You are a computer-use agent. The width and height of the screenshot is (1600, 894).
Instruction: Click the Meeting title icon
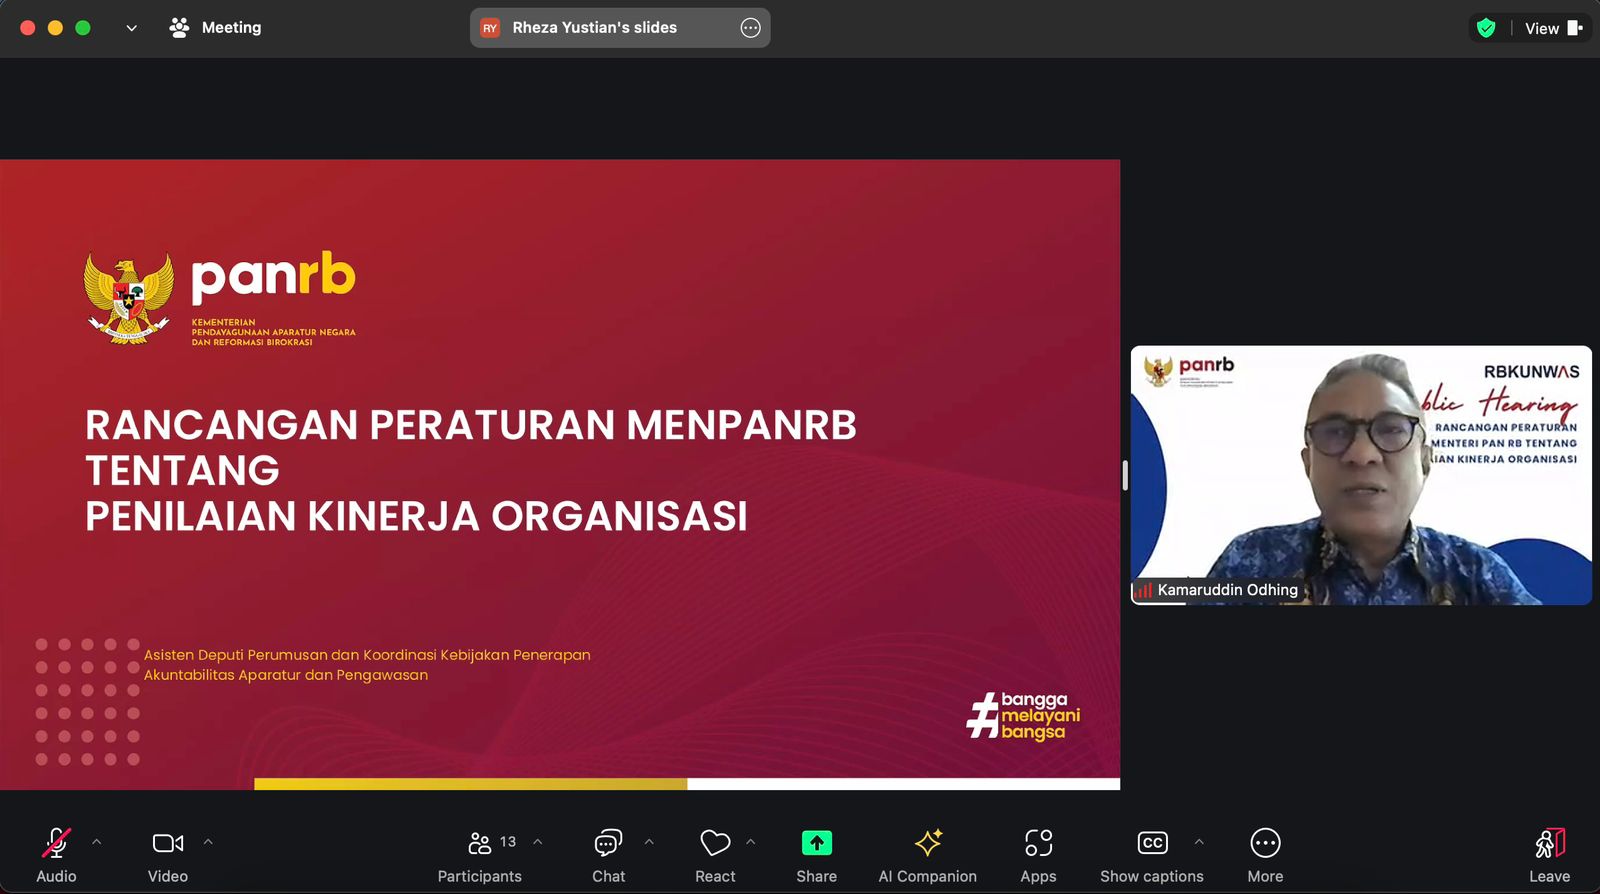pyautogui.click(x=180, y=28)
